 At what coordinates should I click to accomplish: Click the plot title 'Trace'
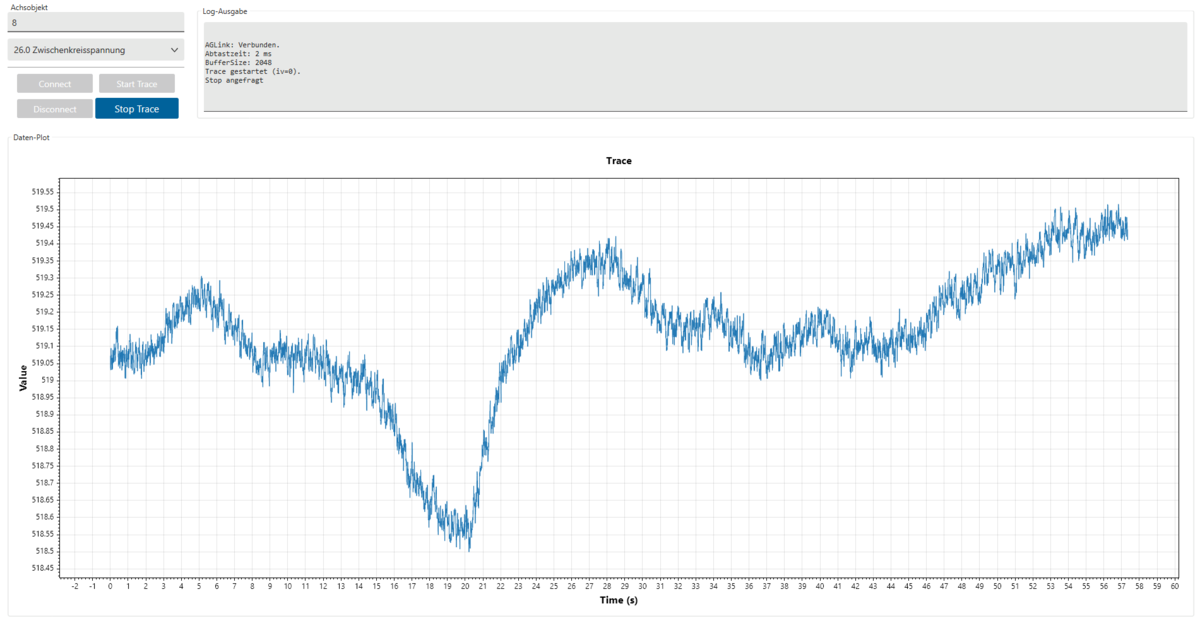pyautogui.click(x=619, y=161)
